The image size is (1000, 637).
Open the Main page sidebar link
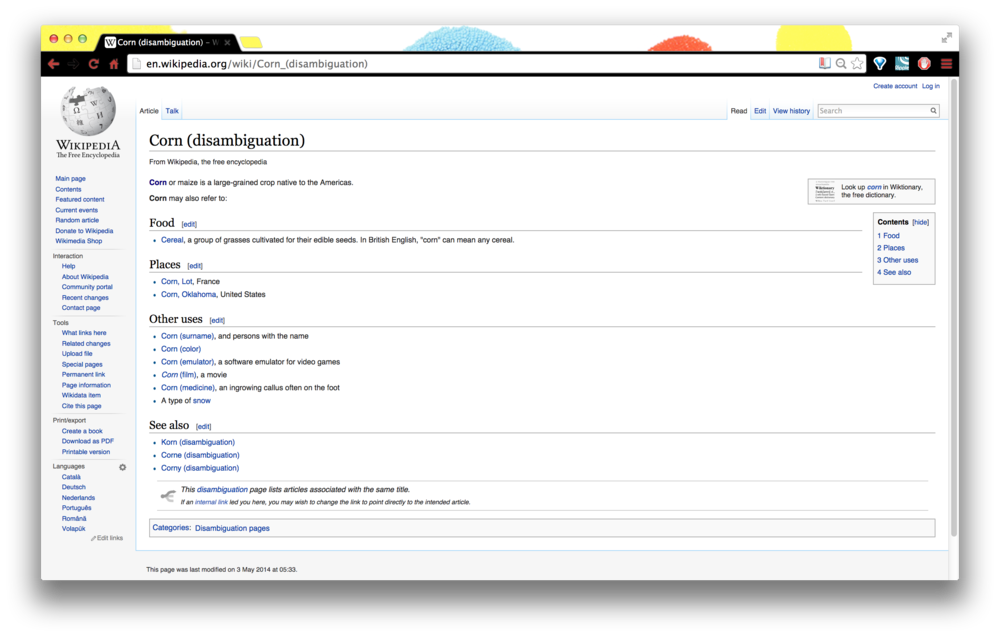click(x=70, y=179)
